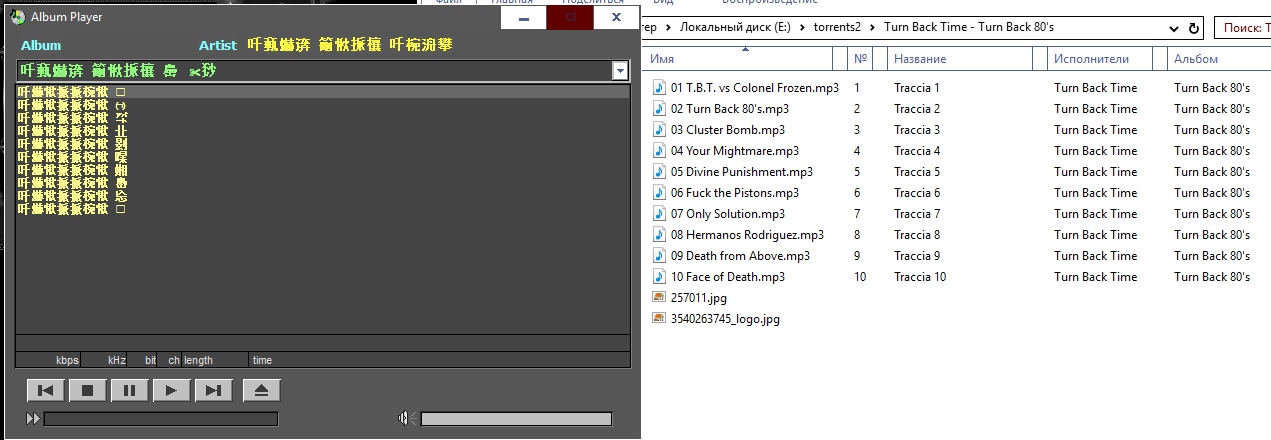Start playback with the play button
Viewport: 1271px width, 440px height.
coord(171,391)
